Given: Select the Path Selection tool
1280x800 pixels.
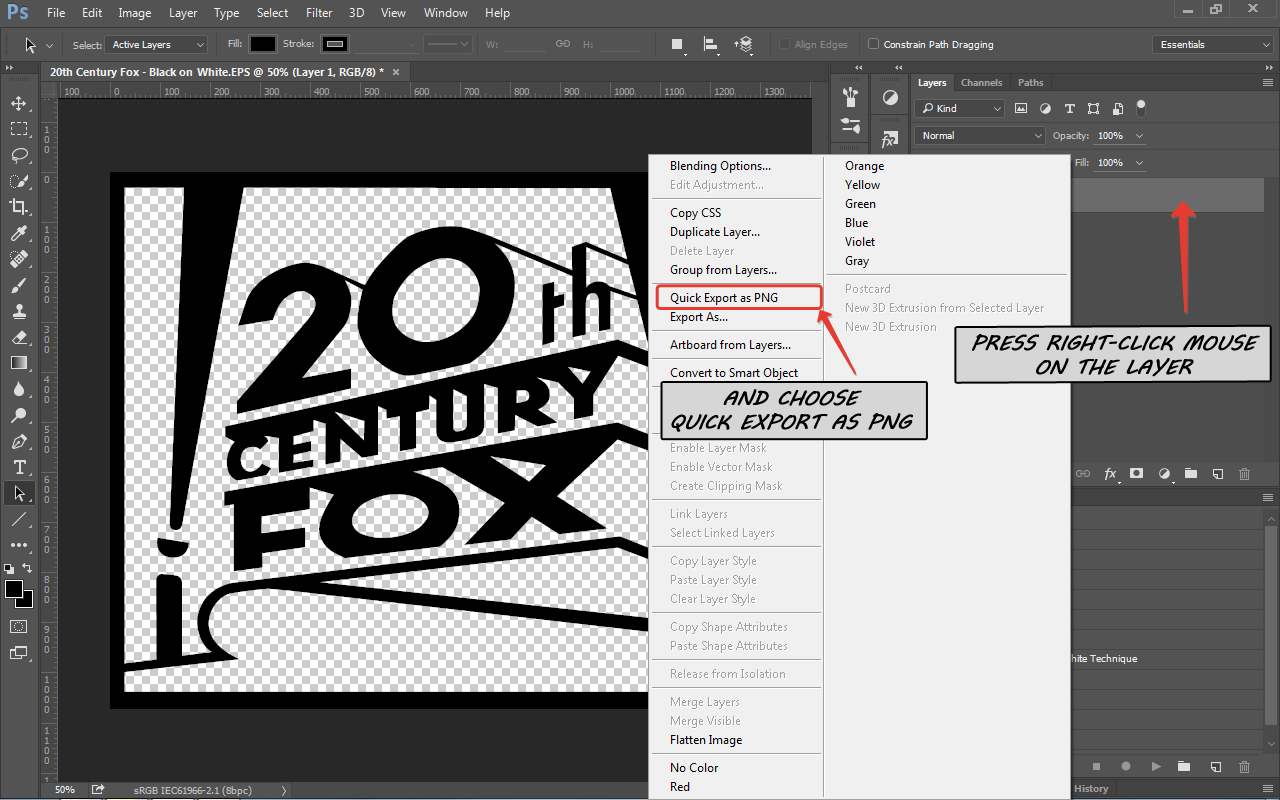Looking at the screenshot, I should click(x=19, y=493).
